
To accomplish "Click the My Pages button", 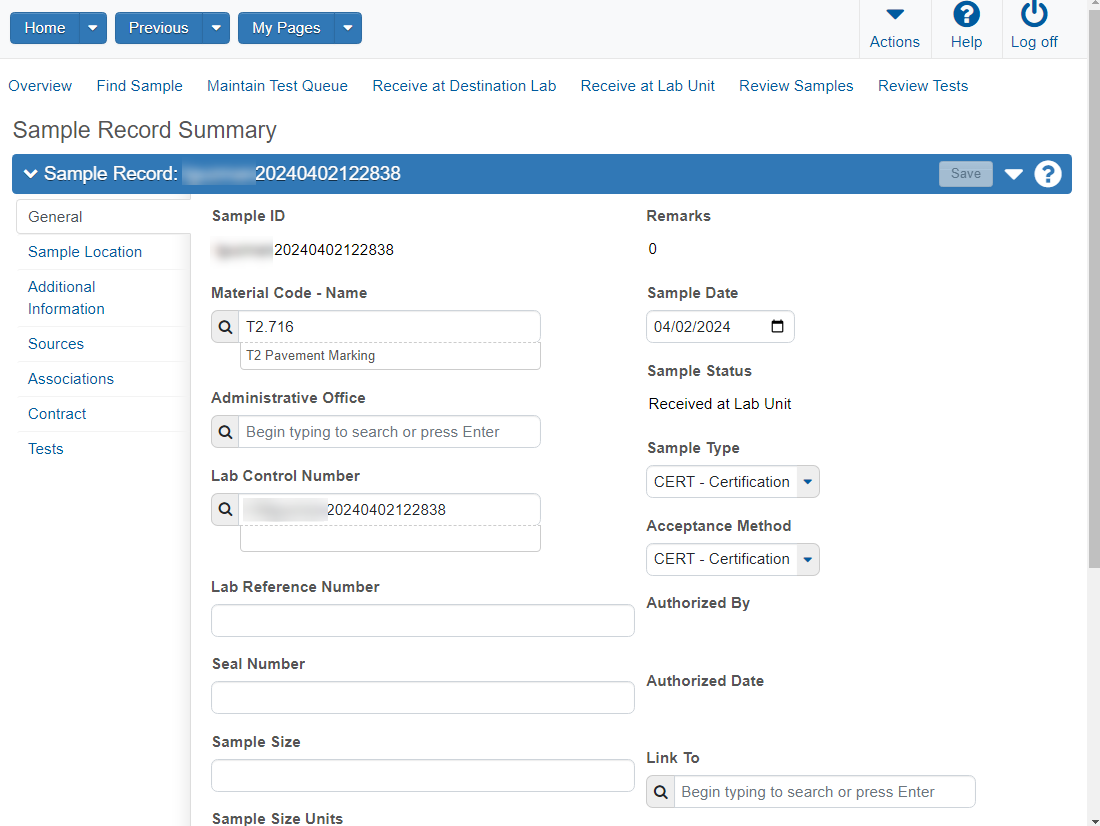I will click(286, 28).
